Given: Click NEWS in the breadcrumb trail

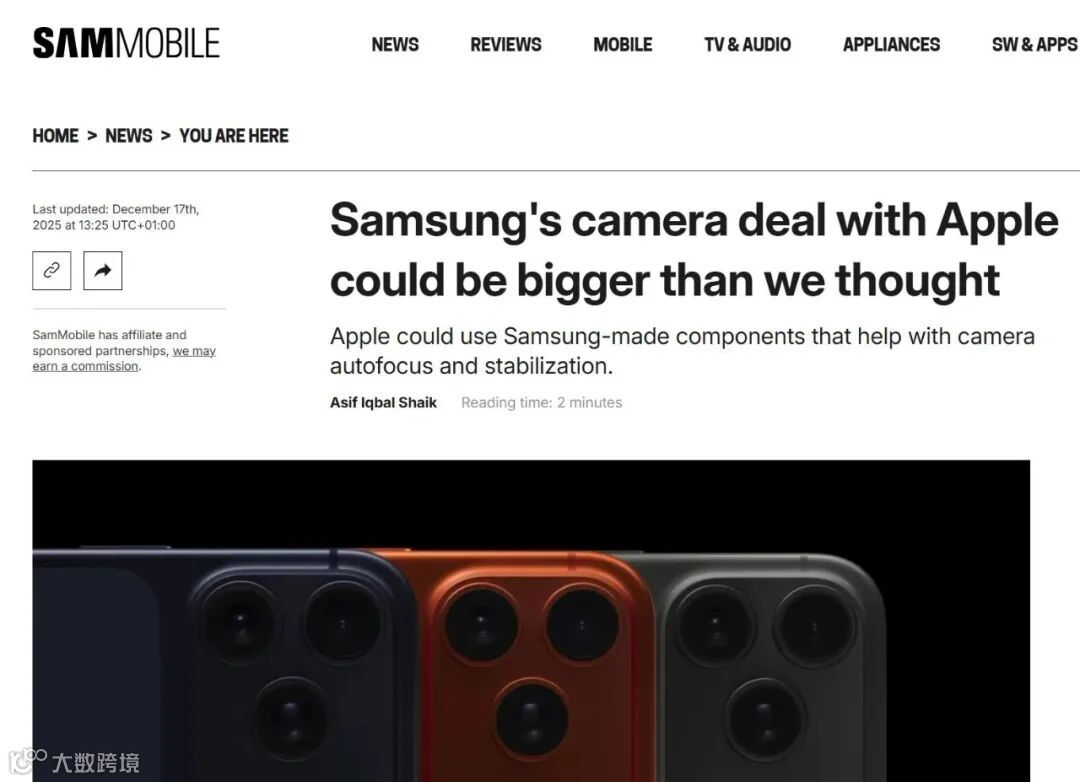Looking at the screenshot, I should (x=129, y=136).
